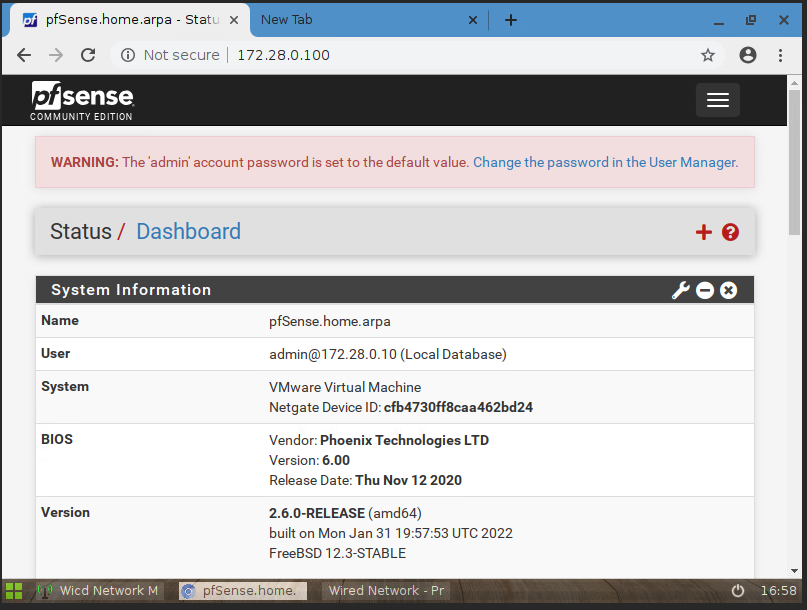Collapse the System Information widget
This screenshot has height=610, width=807.
[705, 290]
